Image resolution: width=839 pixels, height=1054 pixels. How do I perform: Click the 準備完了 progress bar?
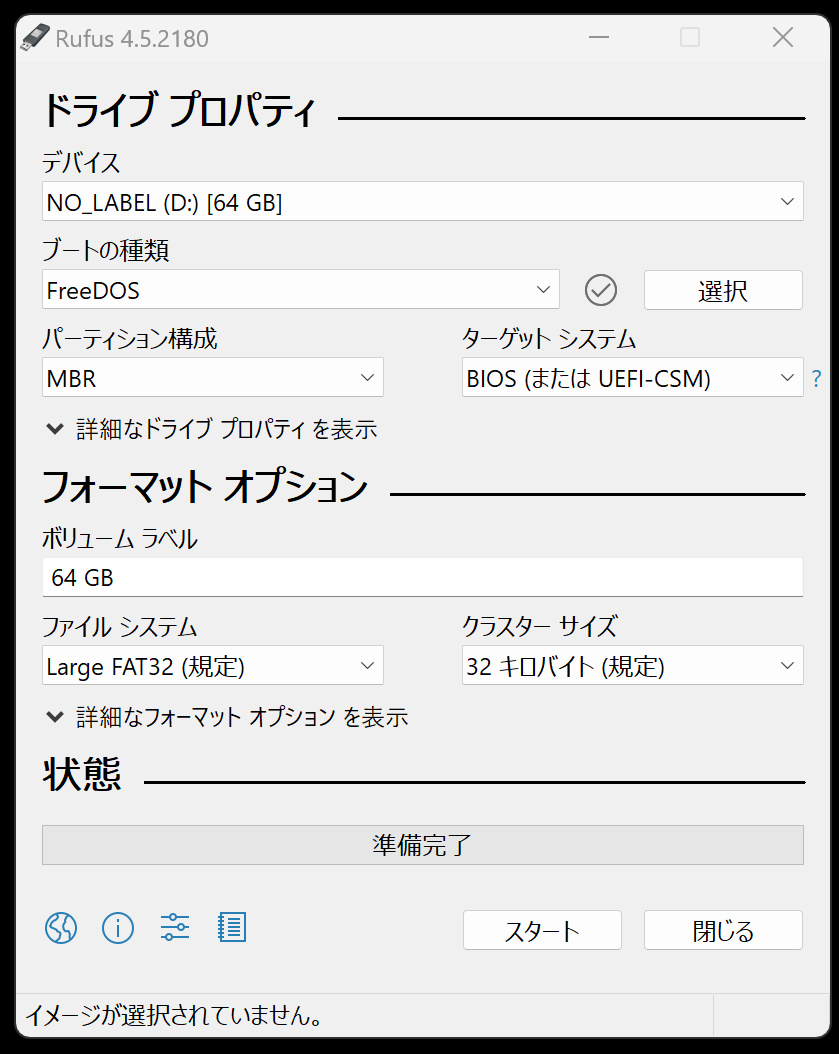tap(422, 845)
